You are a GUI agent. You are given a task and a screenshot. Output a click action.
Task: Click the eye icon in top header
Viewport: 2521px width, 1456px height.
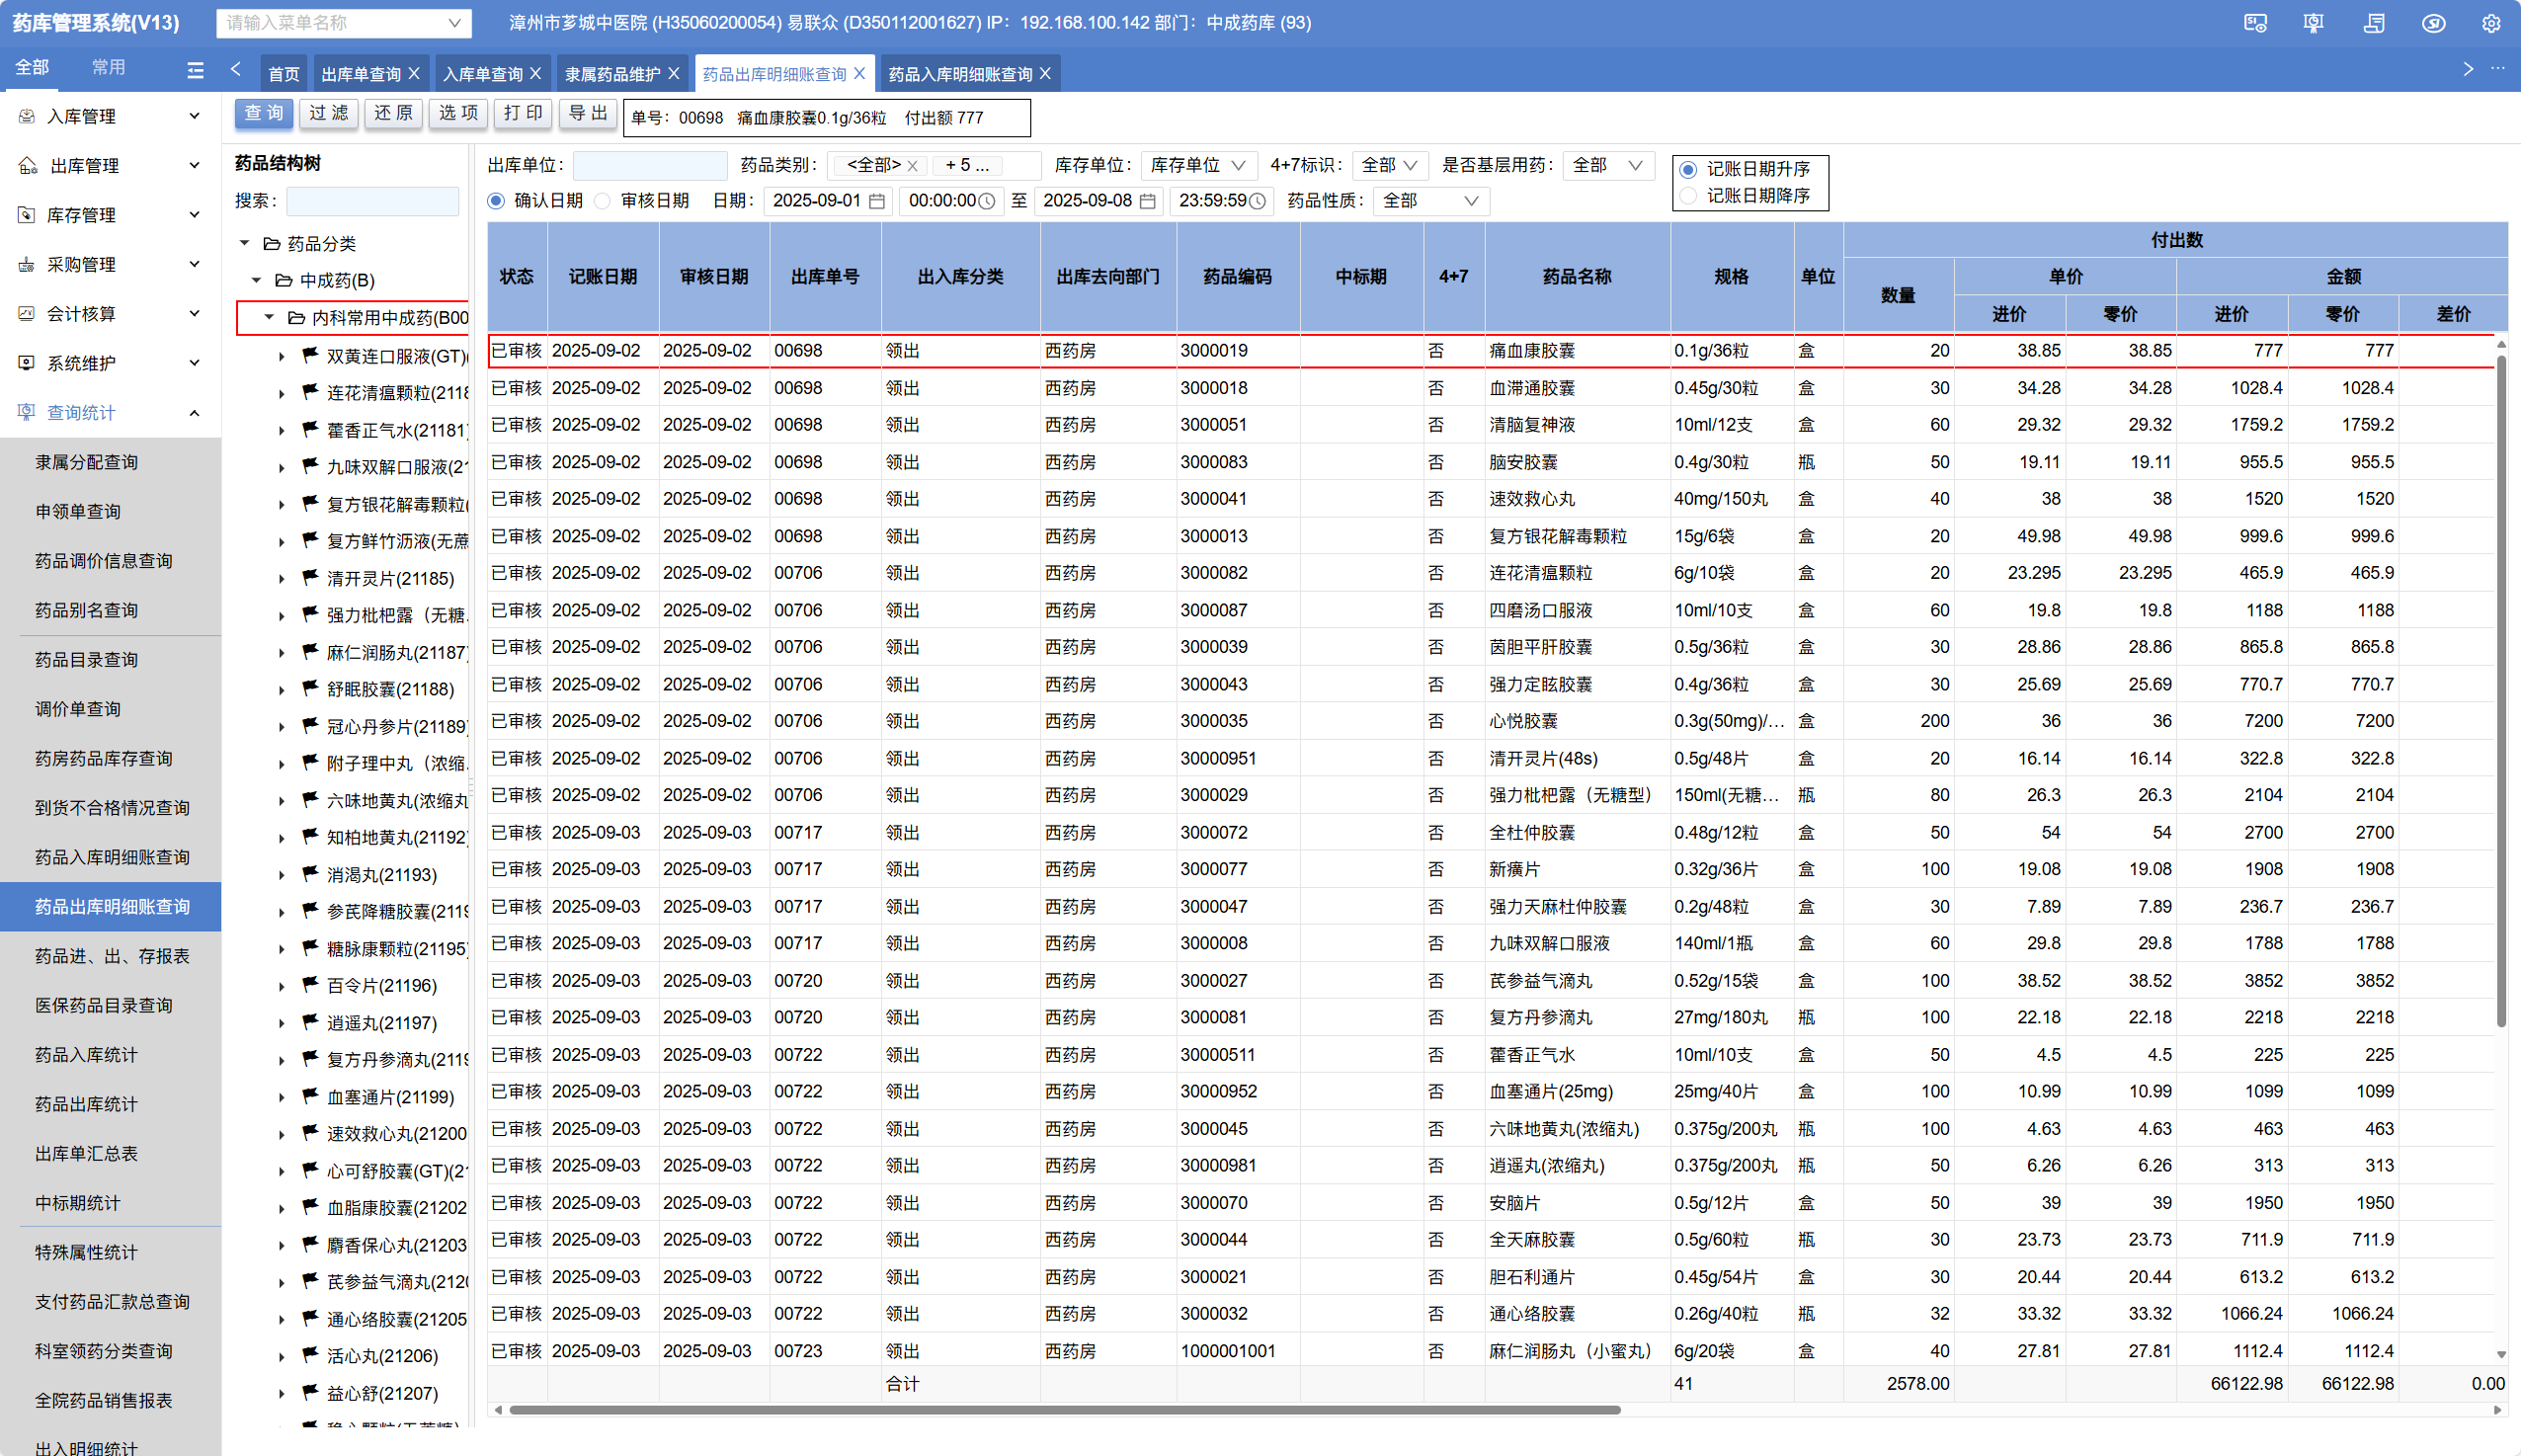click(2432, 23)
